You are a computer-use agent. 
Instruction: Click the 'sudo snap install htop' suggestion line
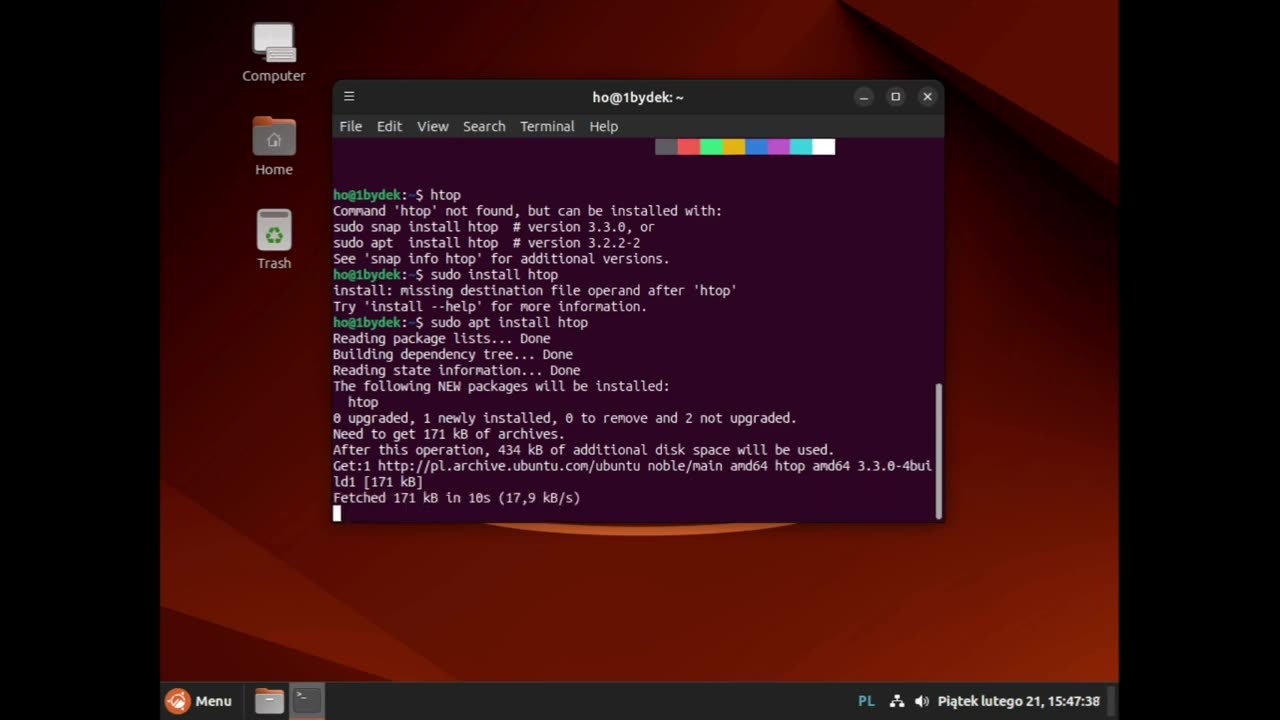494,227
